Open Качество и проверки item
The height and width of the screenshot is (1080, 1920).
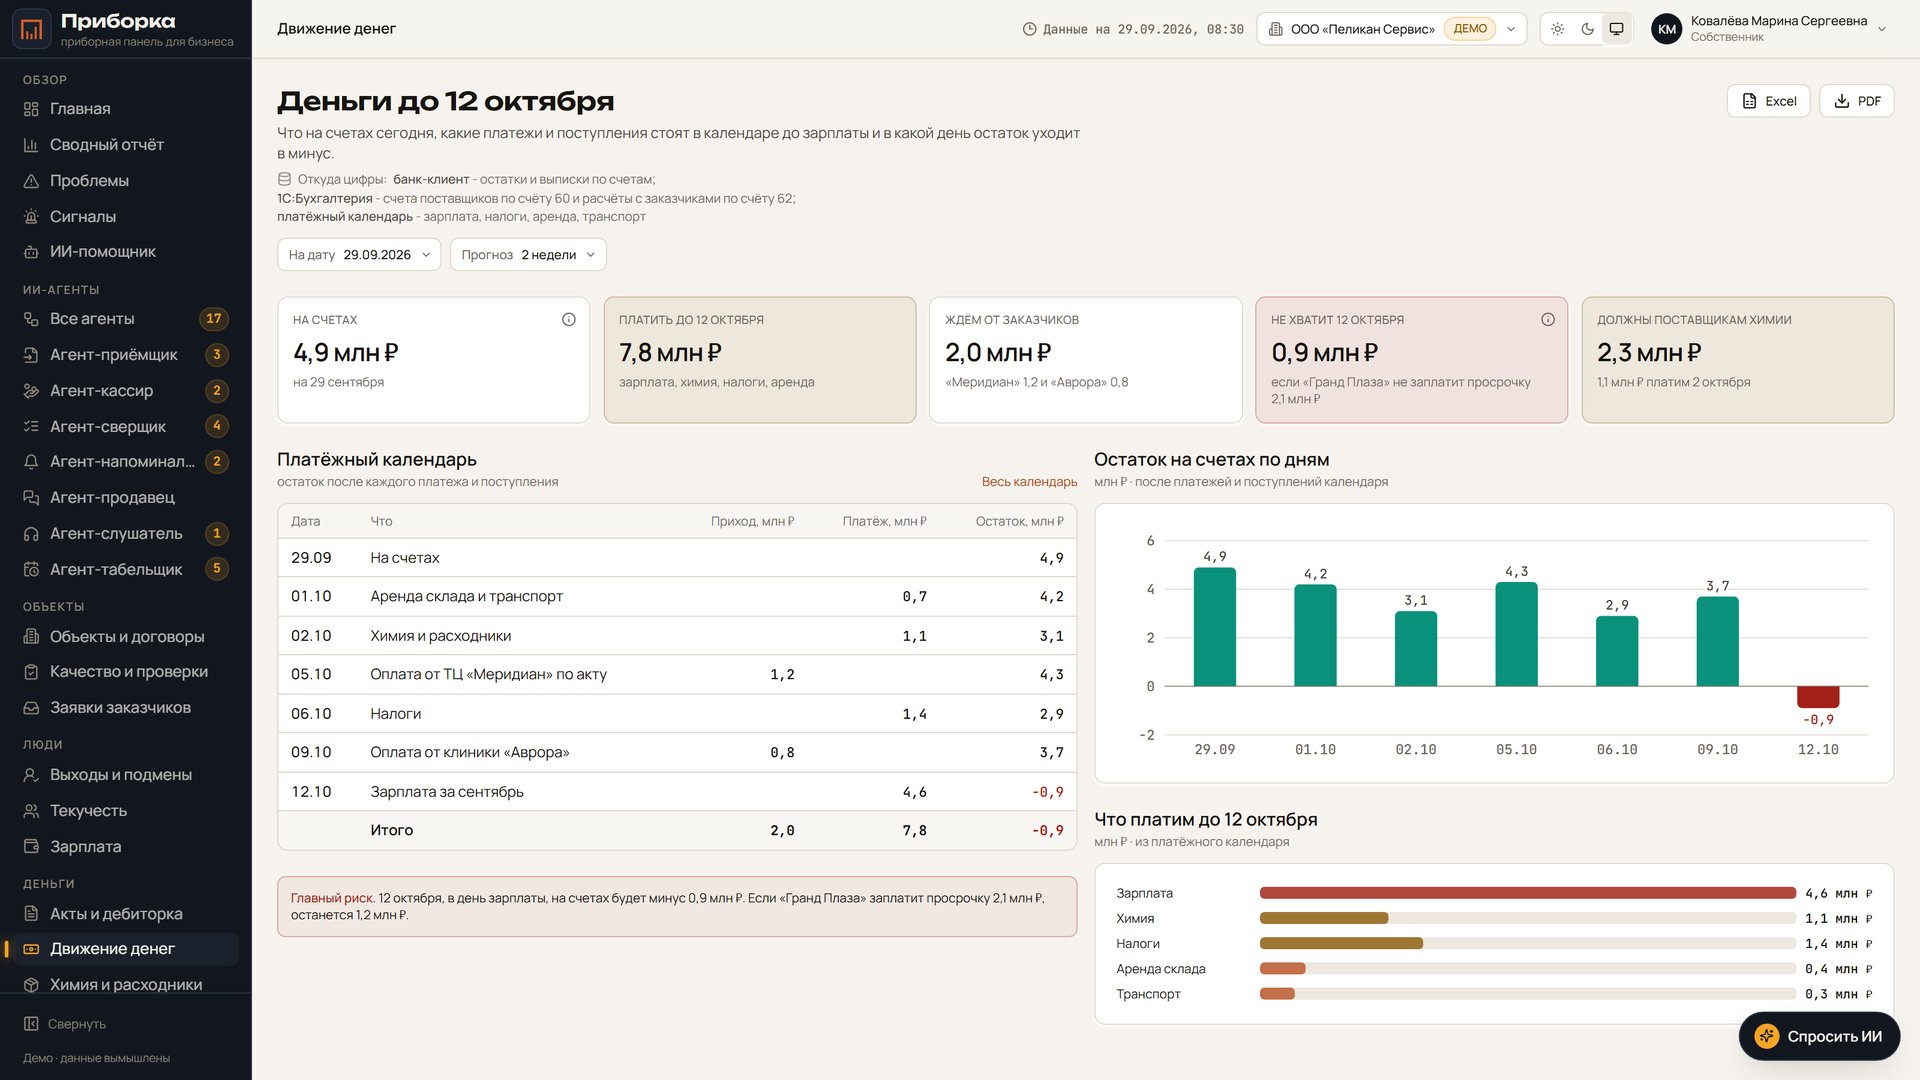point(125,672)
